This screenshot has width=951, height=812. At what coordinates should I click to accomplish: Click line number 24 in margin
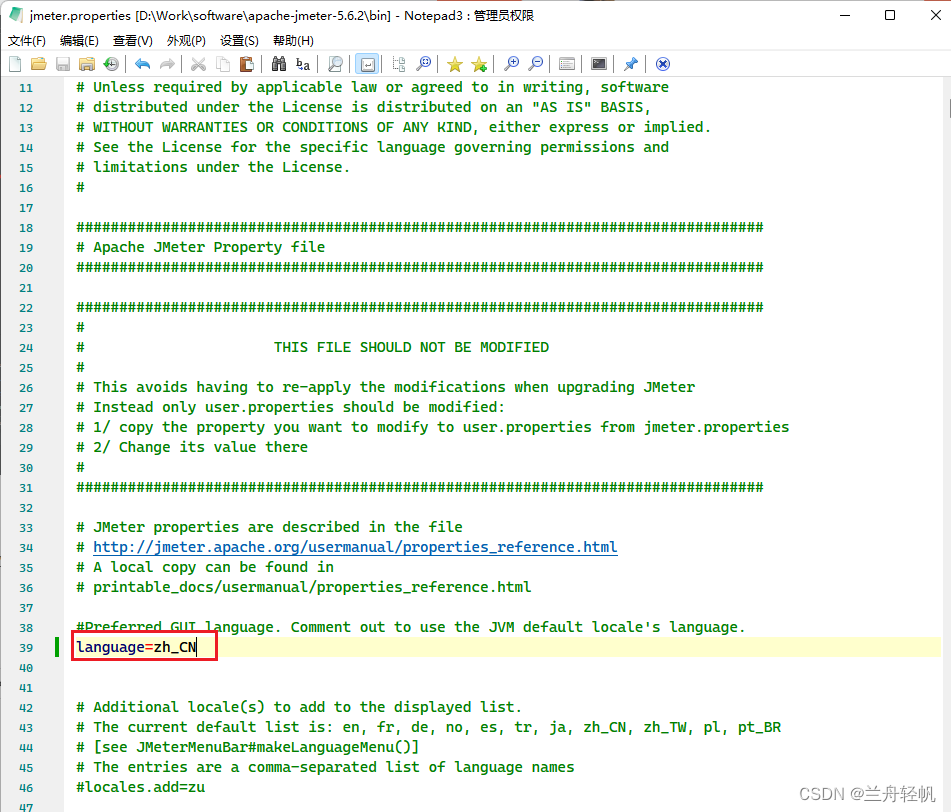26,348
